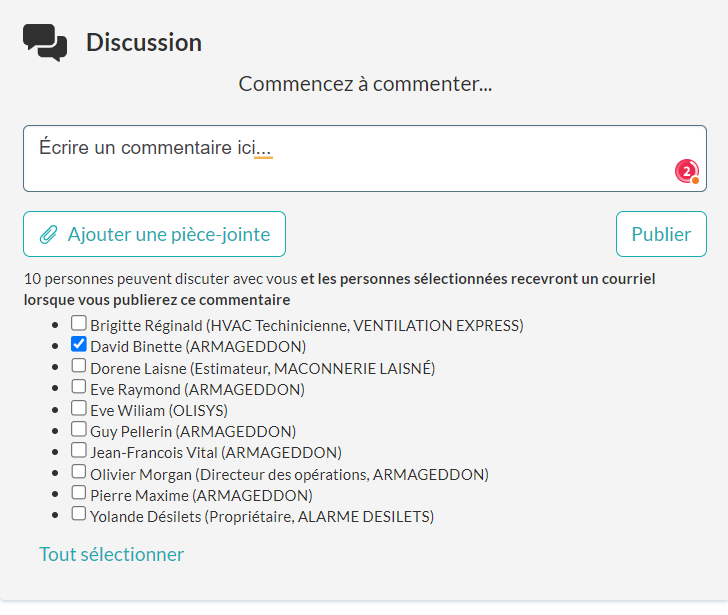Open the red spell-check badge showing 2
The height and width of the screenshot is (615, 728).
pos(687,171)
